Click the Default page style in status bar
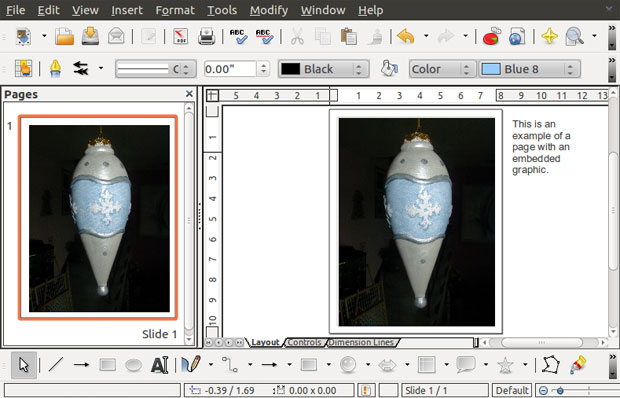 [512, 390]
